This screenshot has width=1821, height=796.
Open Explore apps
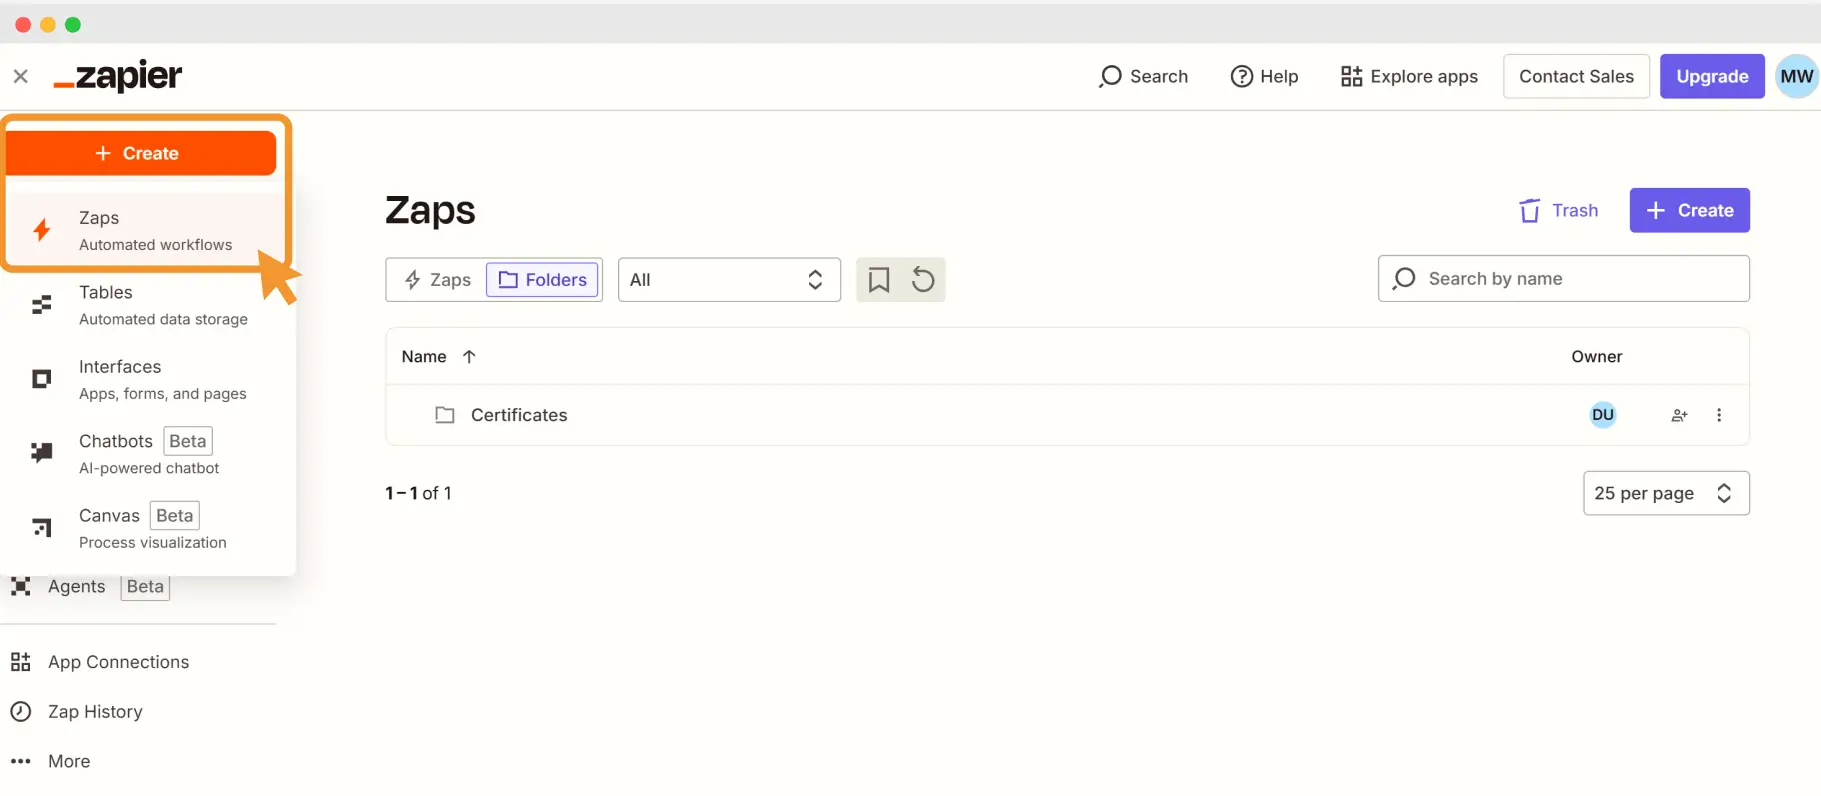click(x=1409, y=76)
